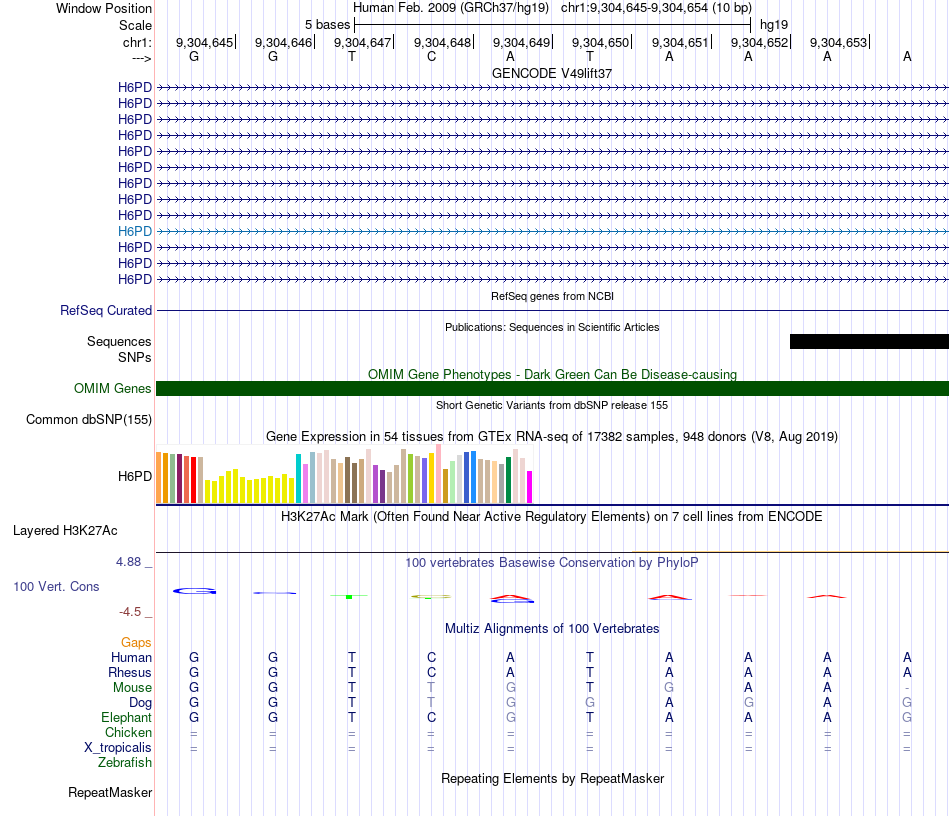Click the Window Position label
This screenshot has height=816, width=950.
point(104,8)
